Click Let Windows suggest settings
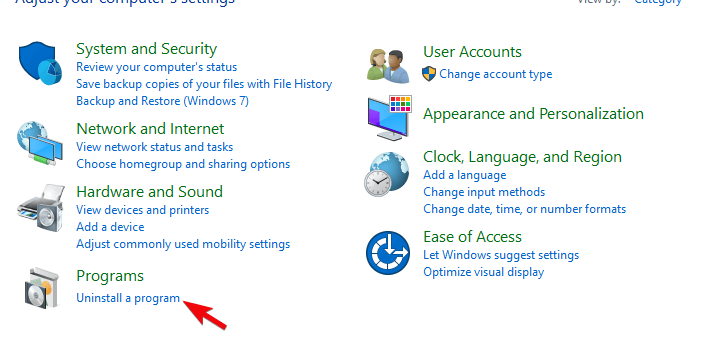Viewport: 720px width, 360px height. point(501,255)
